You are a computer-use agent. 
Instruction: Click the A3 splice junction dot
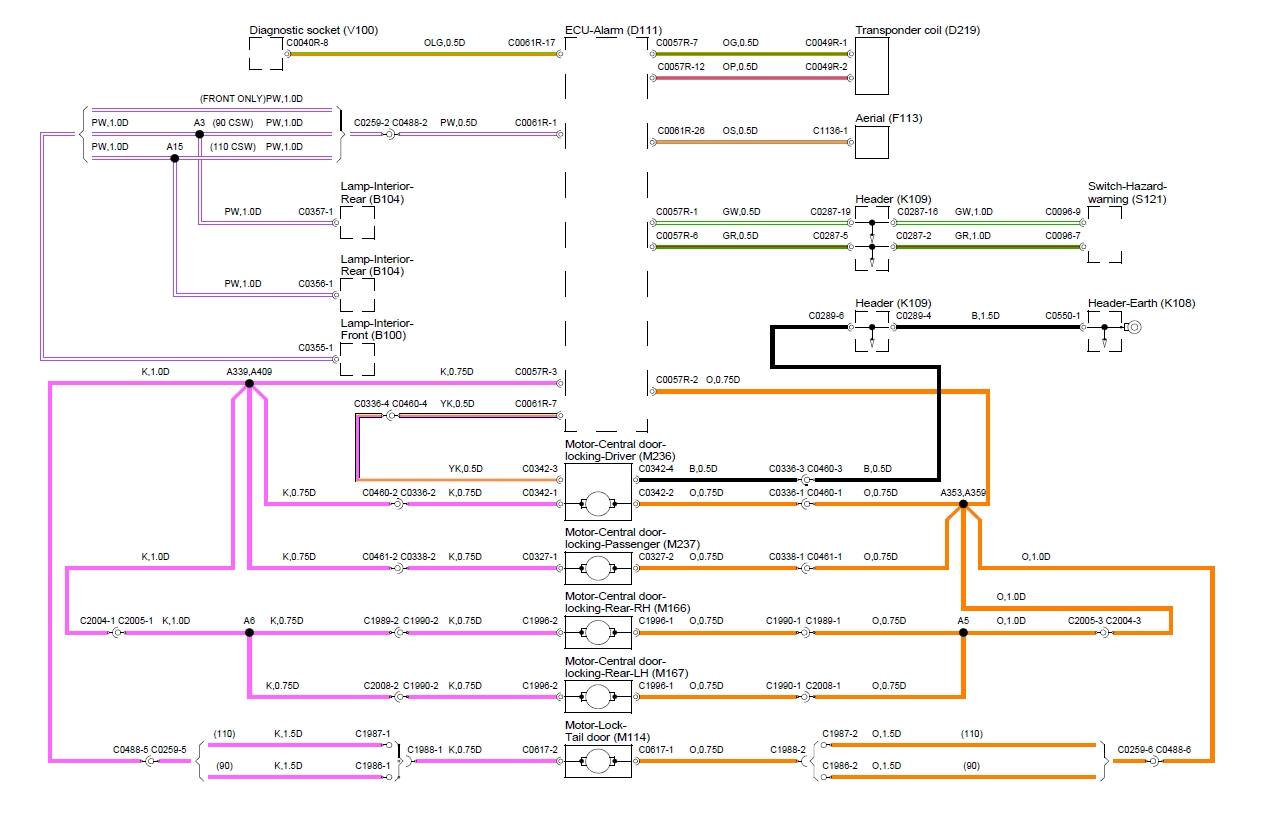(x=199, y=133)
